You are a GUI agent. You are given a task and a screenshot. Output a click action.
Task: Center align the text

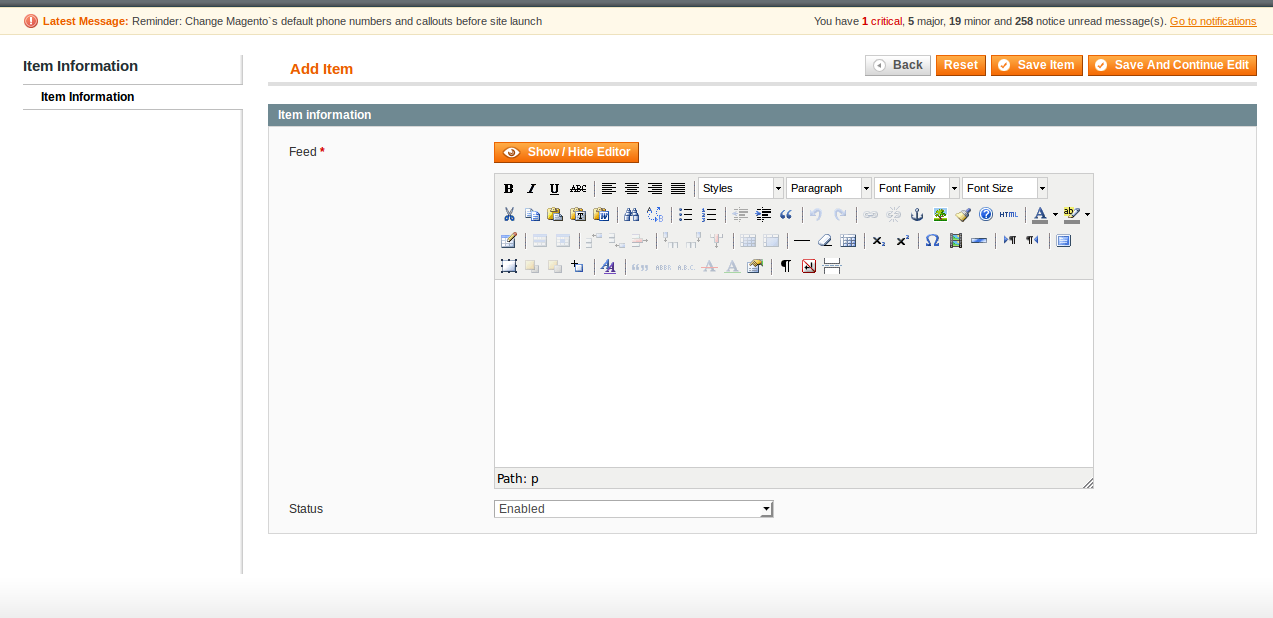[632, 188]
